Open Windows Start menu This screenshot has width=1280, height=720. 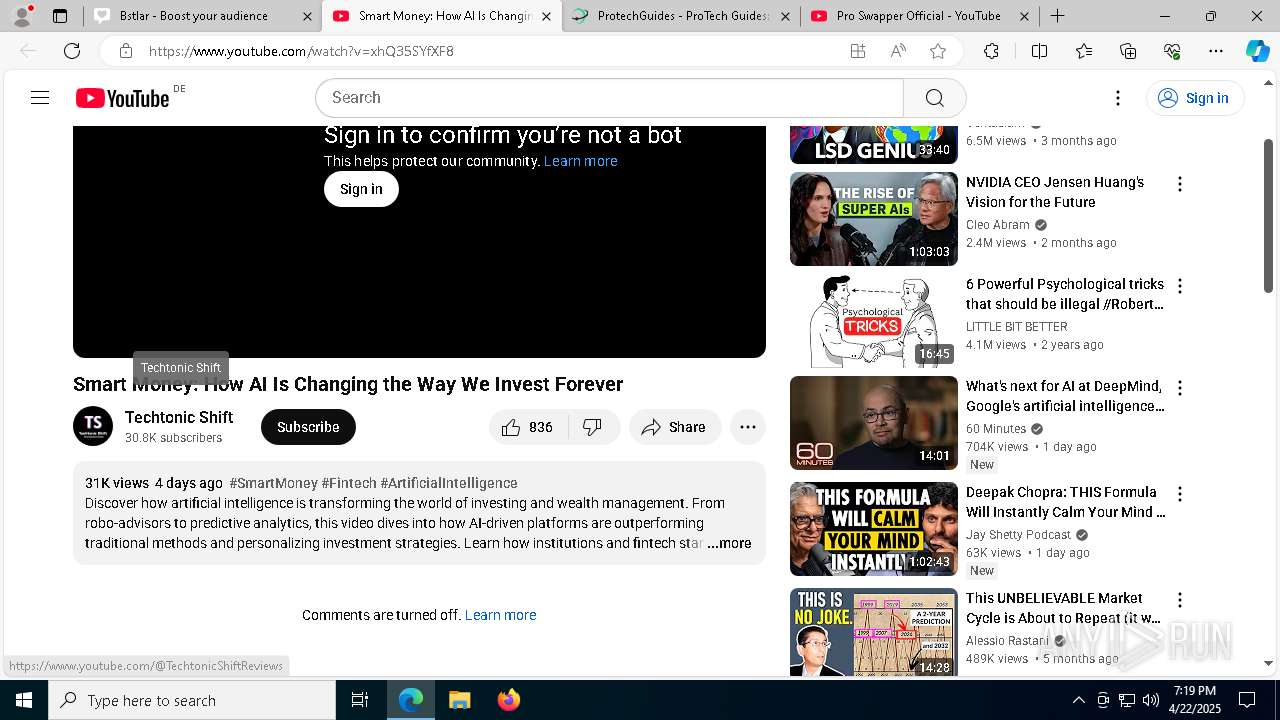pyautogui.click(x=24, y=700)
